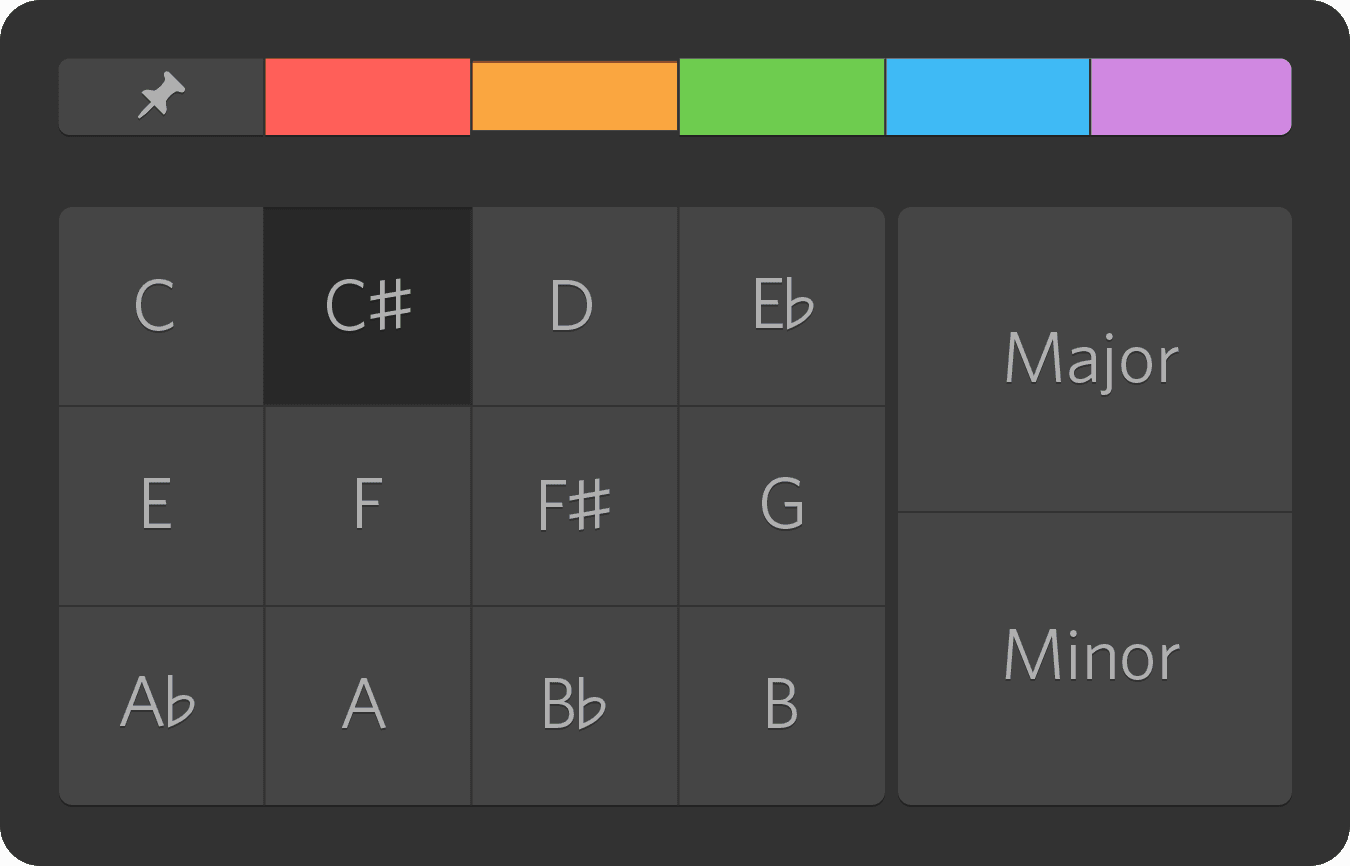
Task: Choose the B note button
Action: 781,704
